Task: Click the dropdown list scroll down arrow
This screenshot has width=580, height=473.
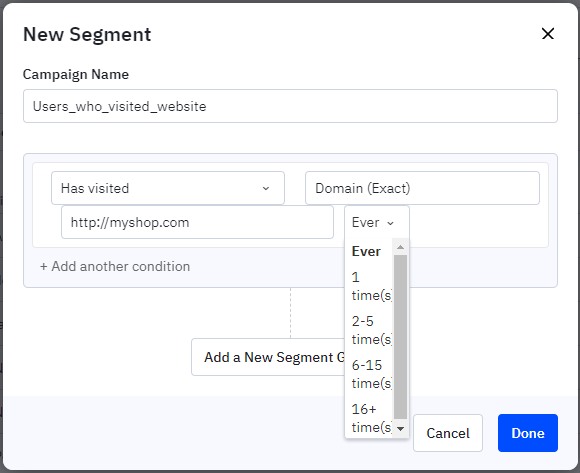Action: pyautogui.click(x=400, y=429)
